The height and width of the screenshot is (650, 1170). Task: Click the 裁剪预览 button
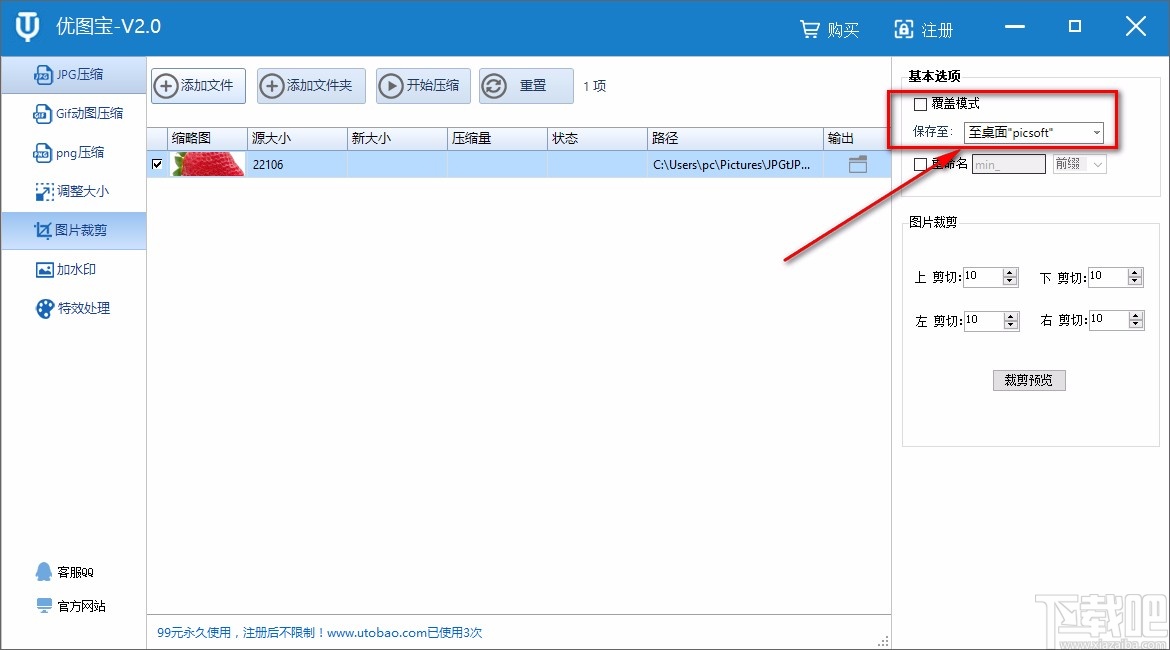click(1029, 381)
